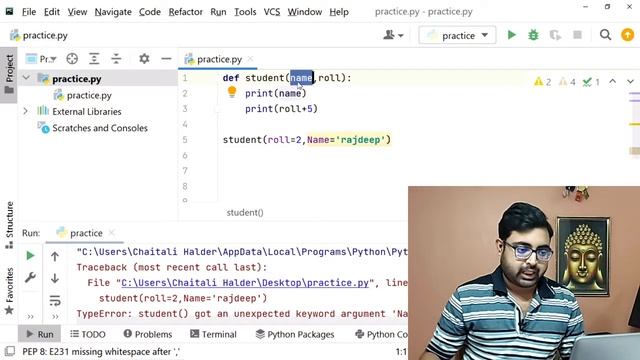Open Project panel gear options

coord(144,59)
